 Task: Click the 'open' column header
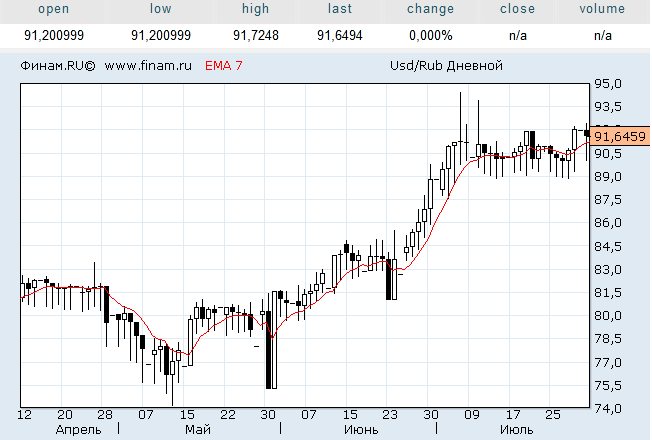[x=54, y=9]
